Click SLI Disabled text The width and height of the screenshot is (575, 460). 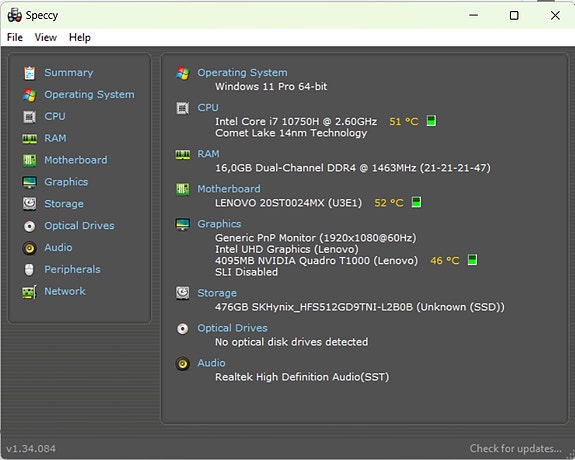[246, 272]
